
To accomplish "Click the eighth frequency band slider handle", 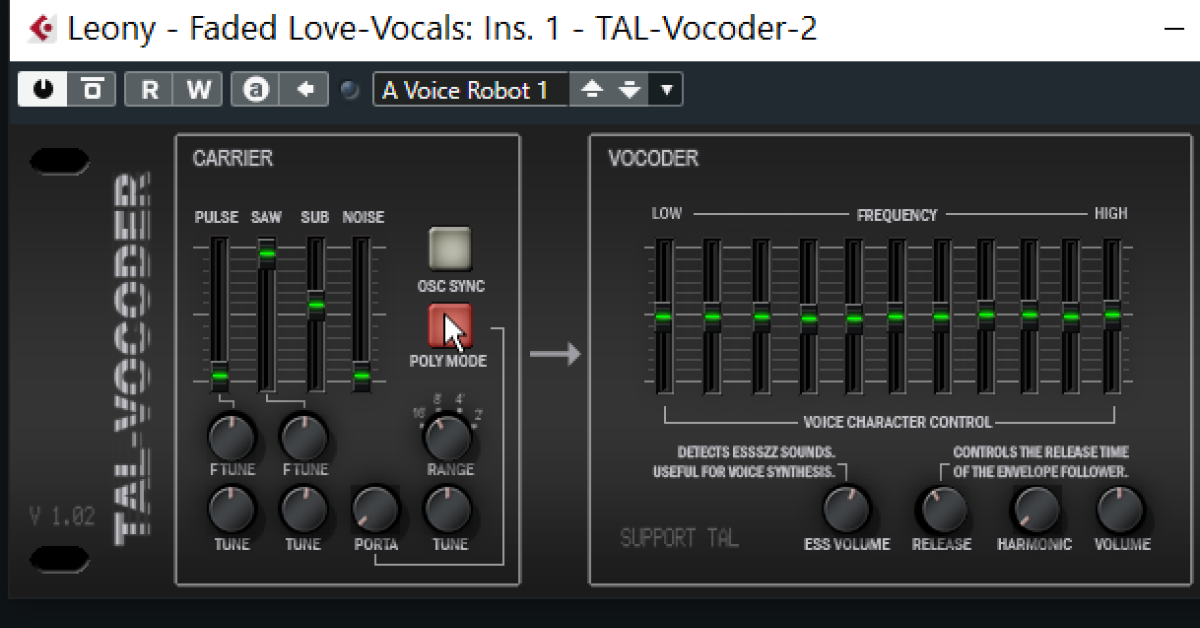I will pos(986,314).
